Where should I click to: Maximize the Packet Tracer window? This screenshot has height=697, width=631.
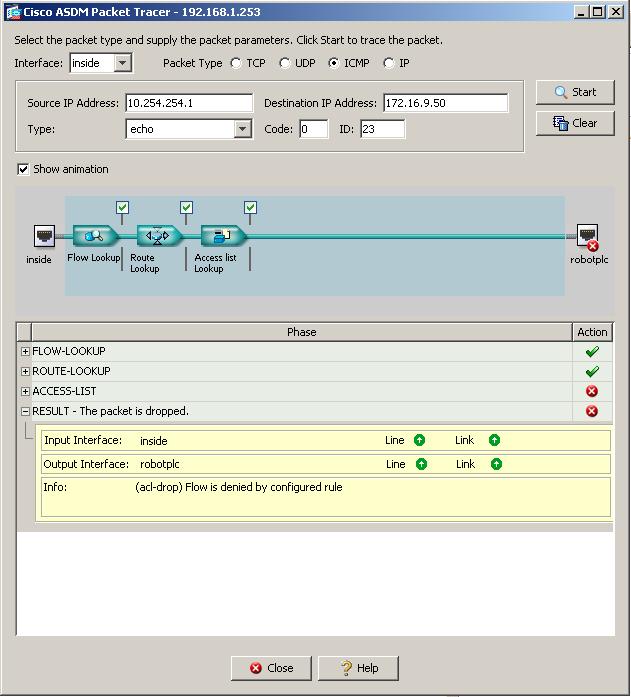598,12
